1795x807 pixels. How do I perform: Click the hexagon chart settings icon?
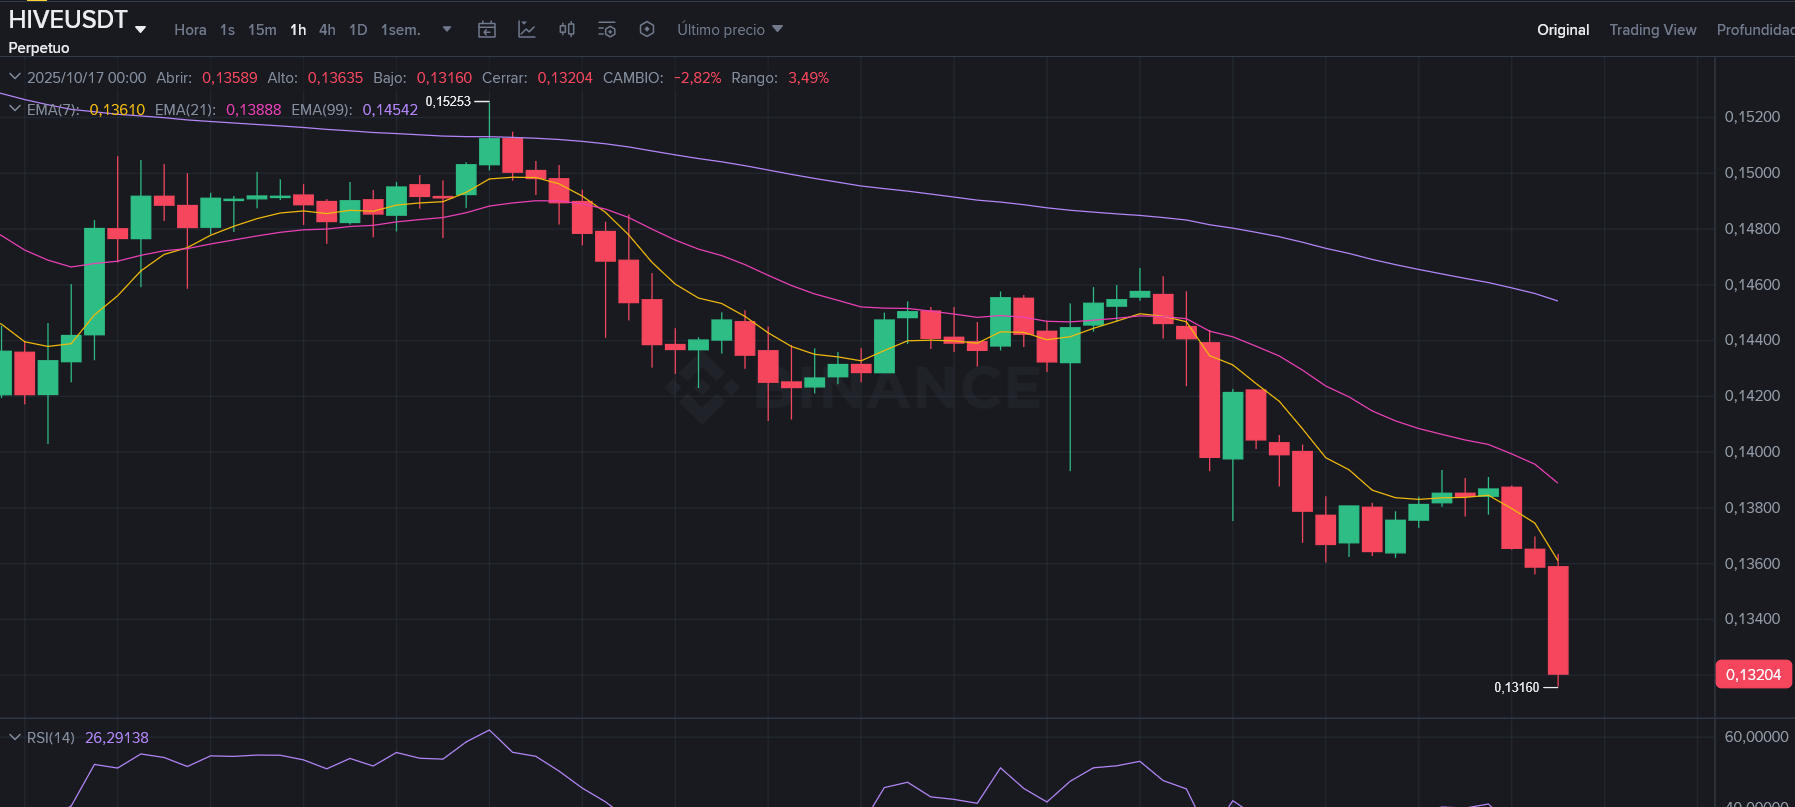(x=647, y=30)
